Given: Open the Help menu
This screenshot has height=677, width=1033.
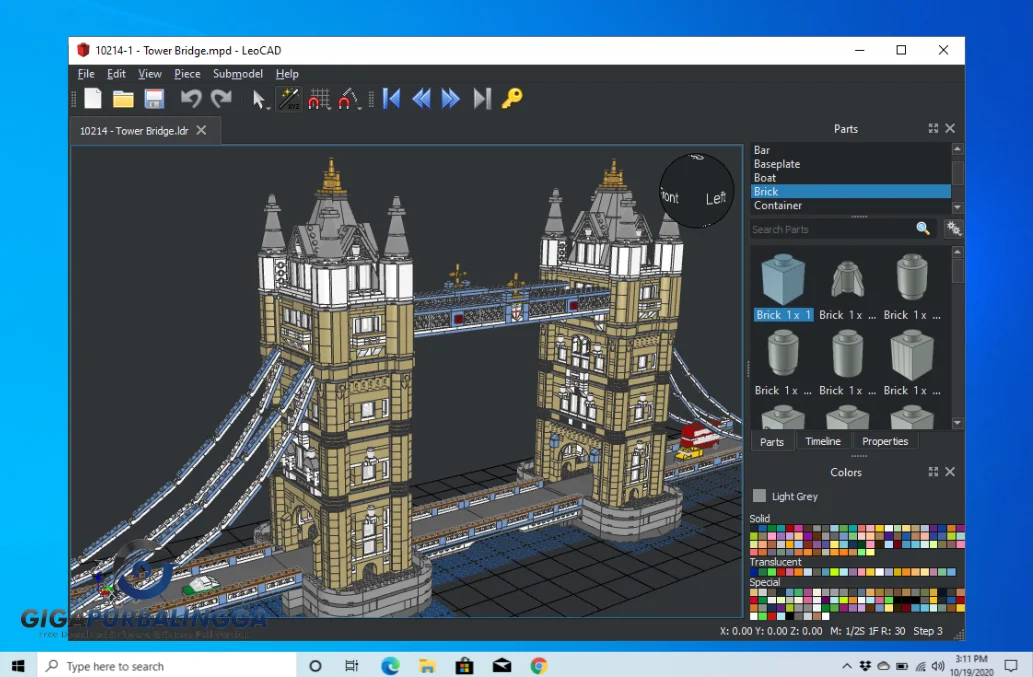Looking at the screenshot, I should coord(287,74).
